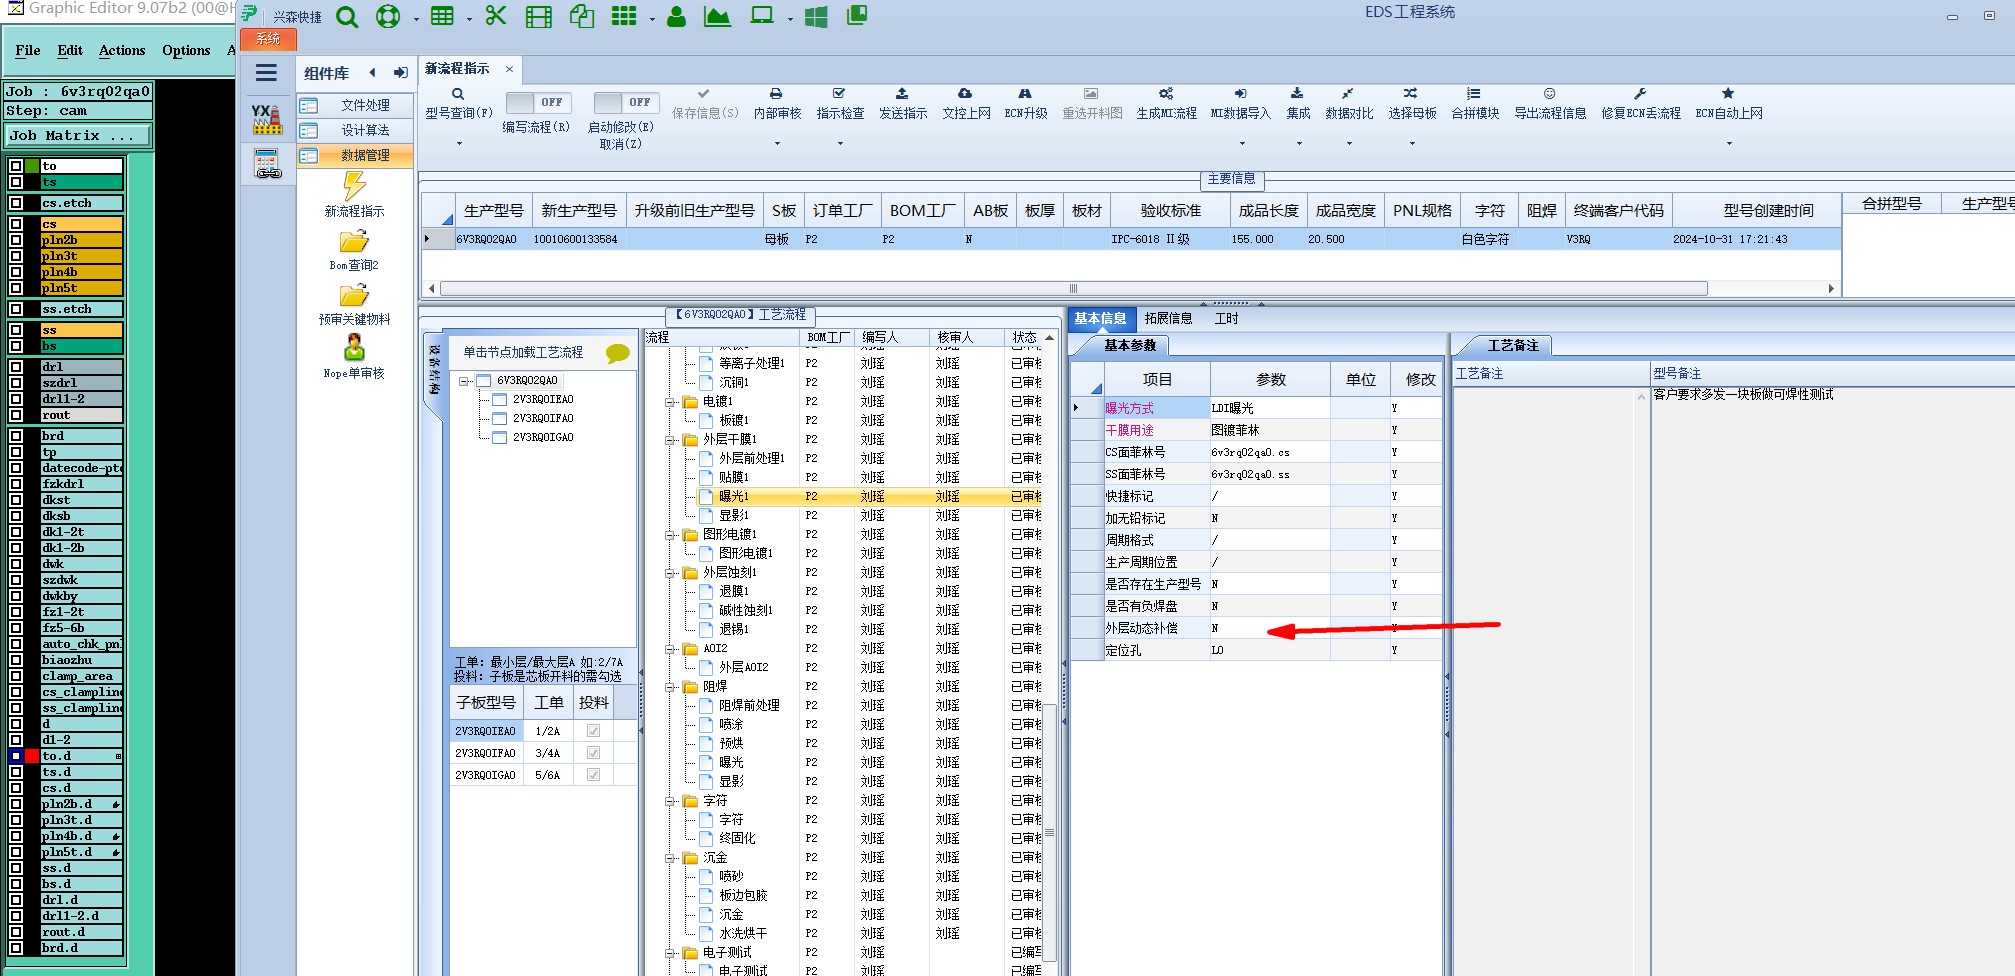Click the green user person icon

coord(677,16)
